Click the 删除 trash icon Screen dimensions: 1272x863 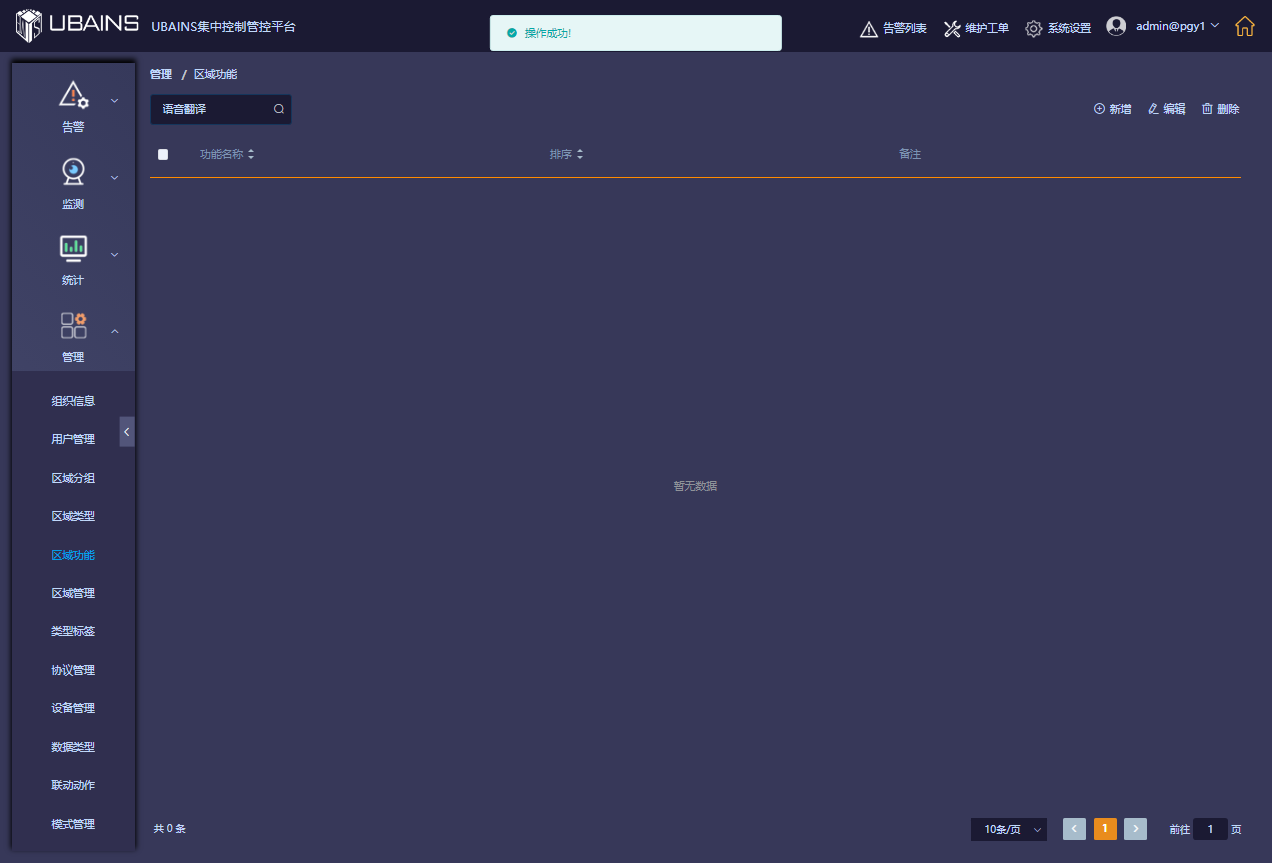point(1207,109)
